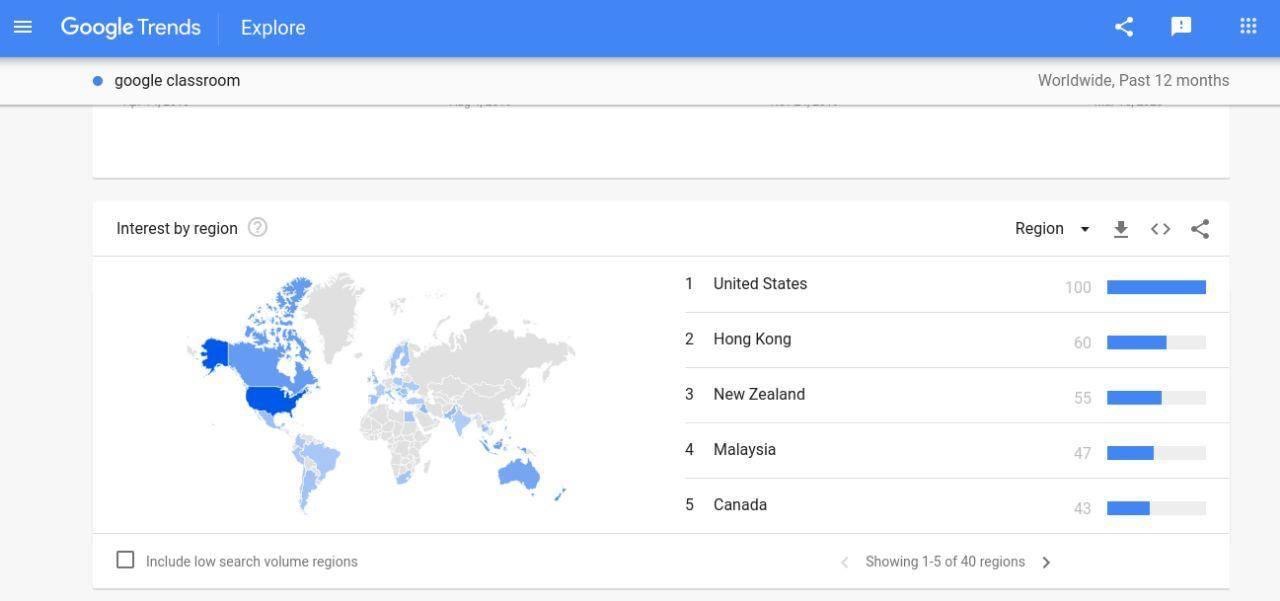Click United States in the region list
The width and height of the screenshot is (1280, 601).
point(760,284)
